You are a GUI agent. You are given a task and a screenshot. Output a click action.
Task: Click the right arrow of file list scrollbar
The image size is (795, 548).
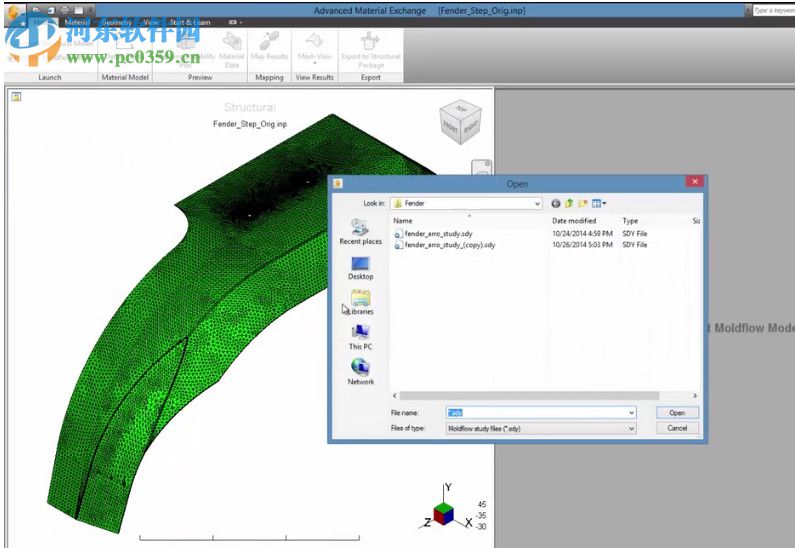695,395
